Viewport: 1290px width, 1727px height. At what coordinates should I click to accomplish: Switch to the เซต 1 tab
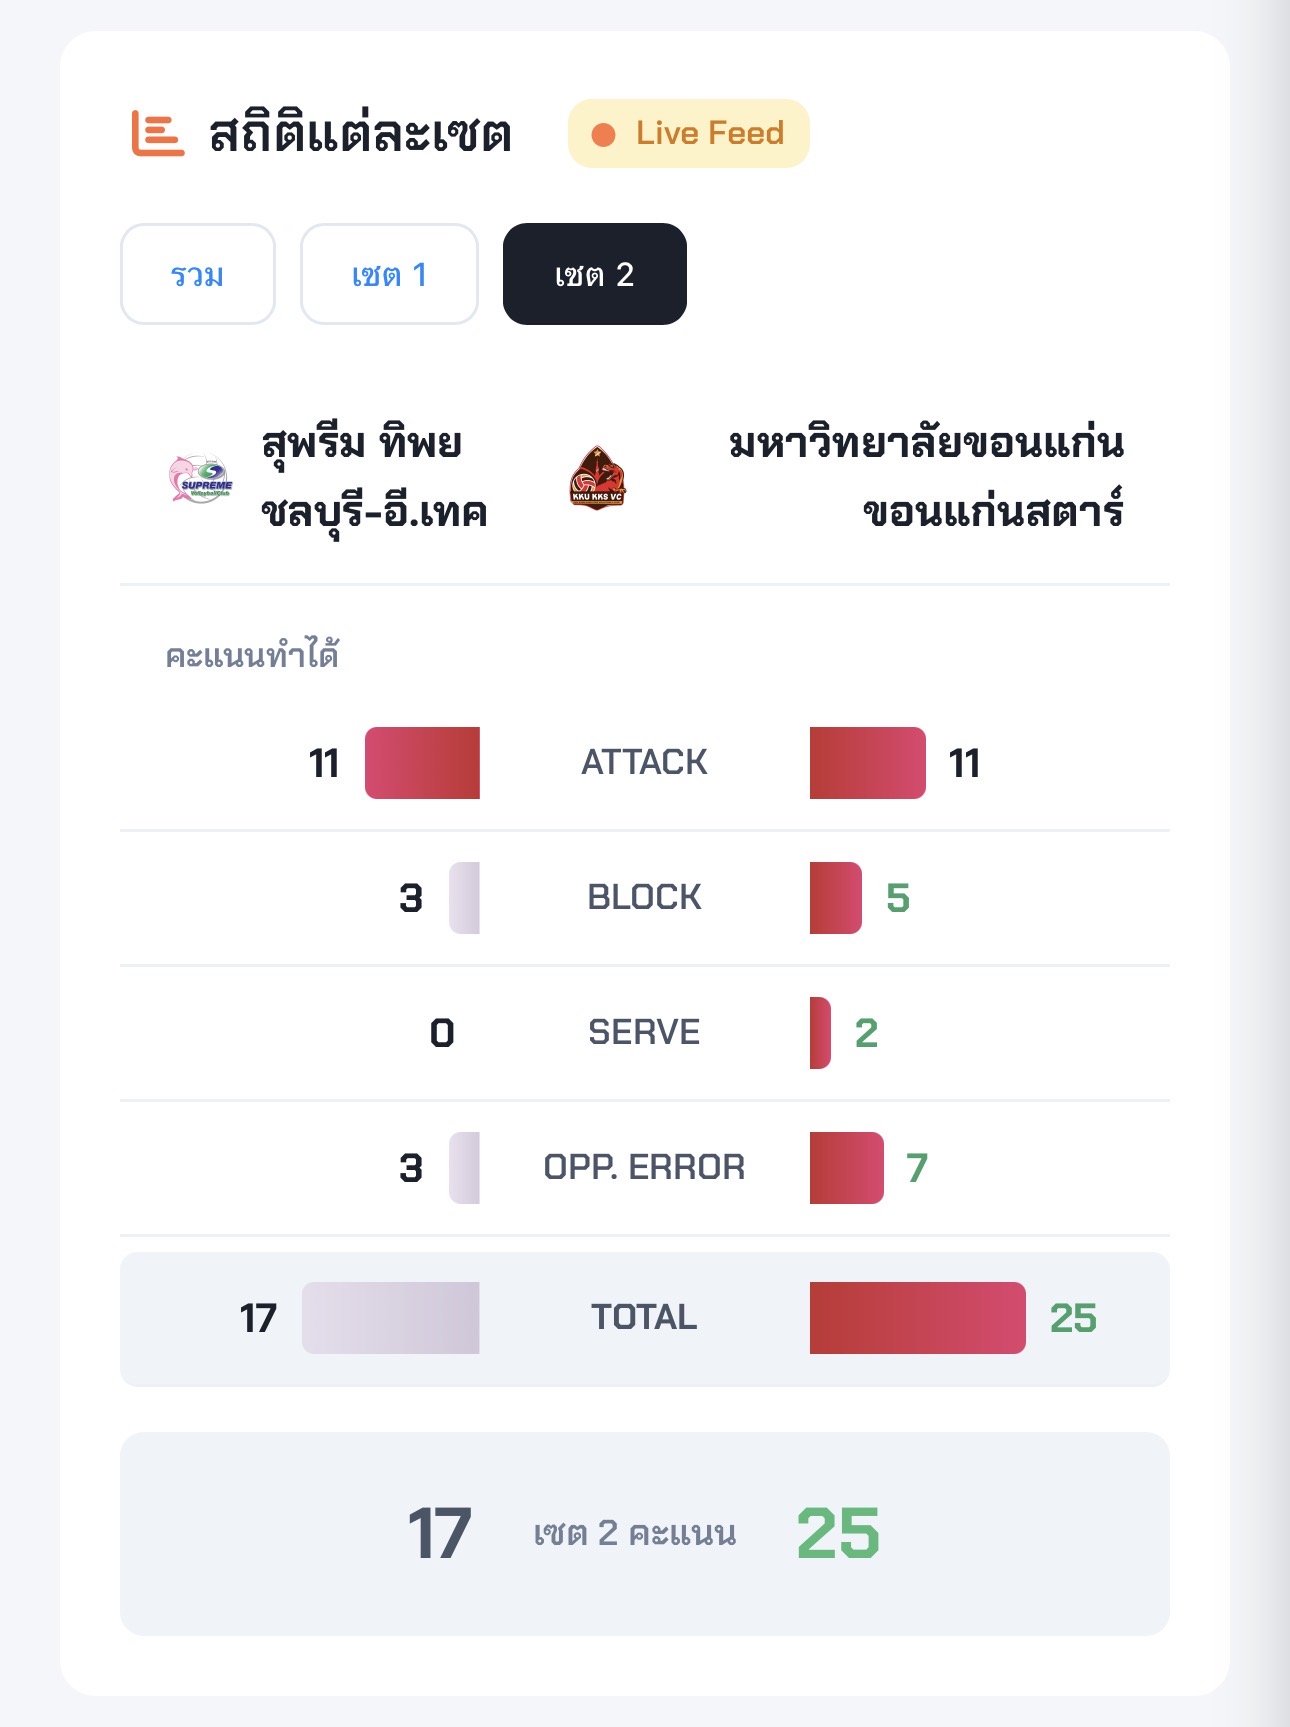389,274
